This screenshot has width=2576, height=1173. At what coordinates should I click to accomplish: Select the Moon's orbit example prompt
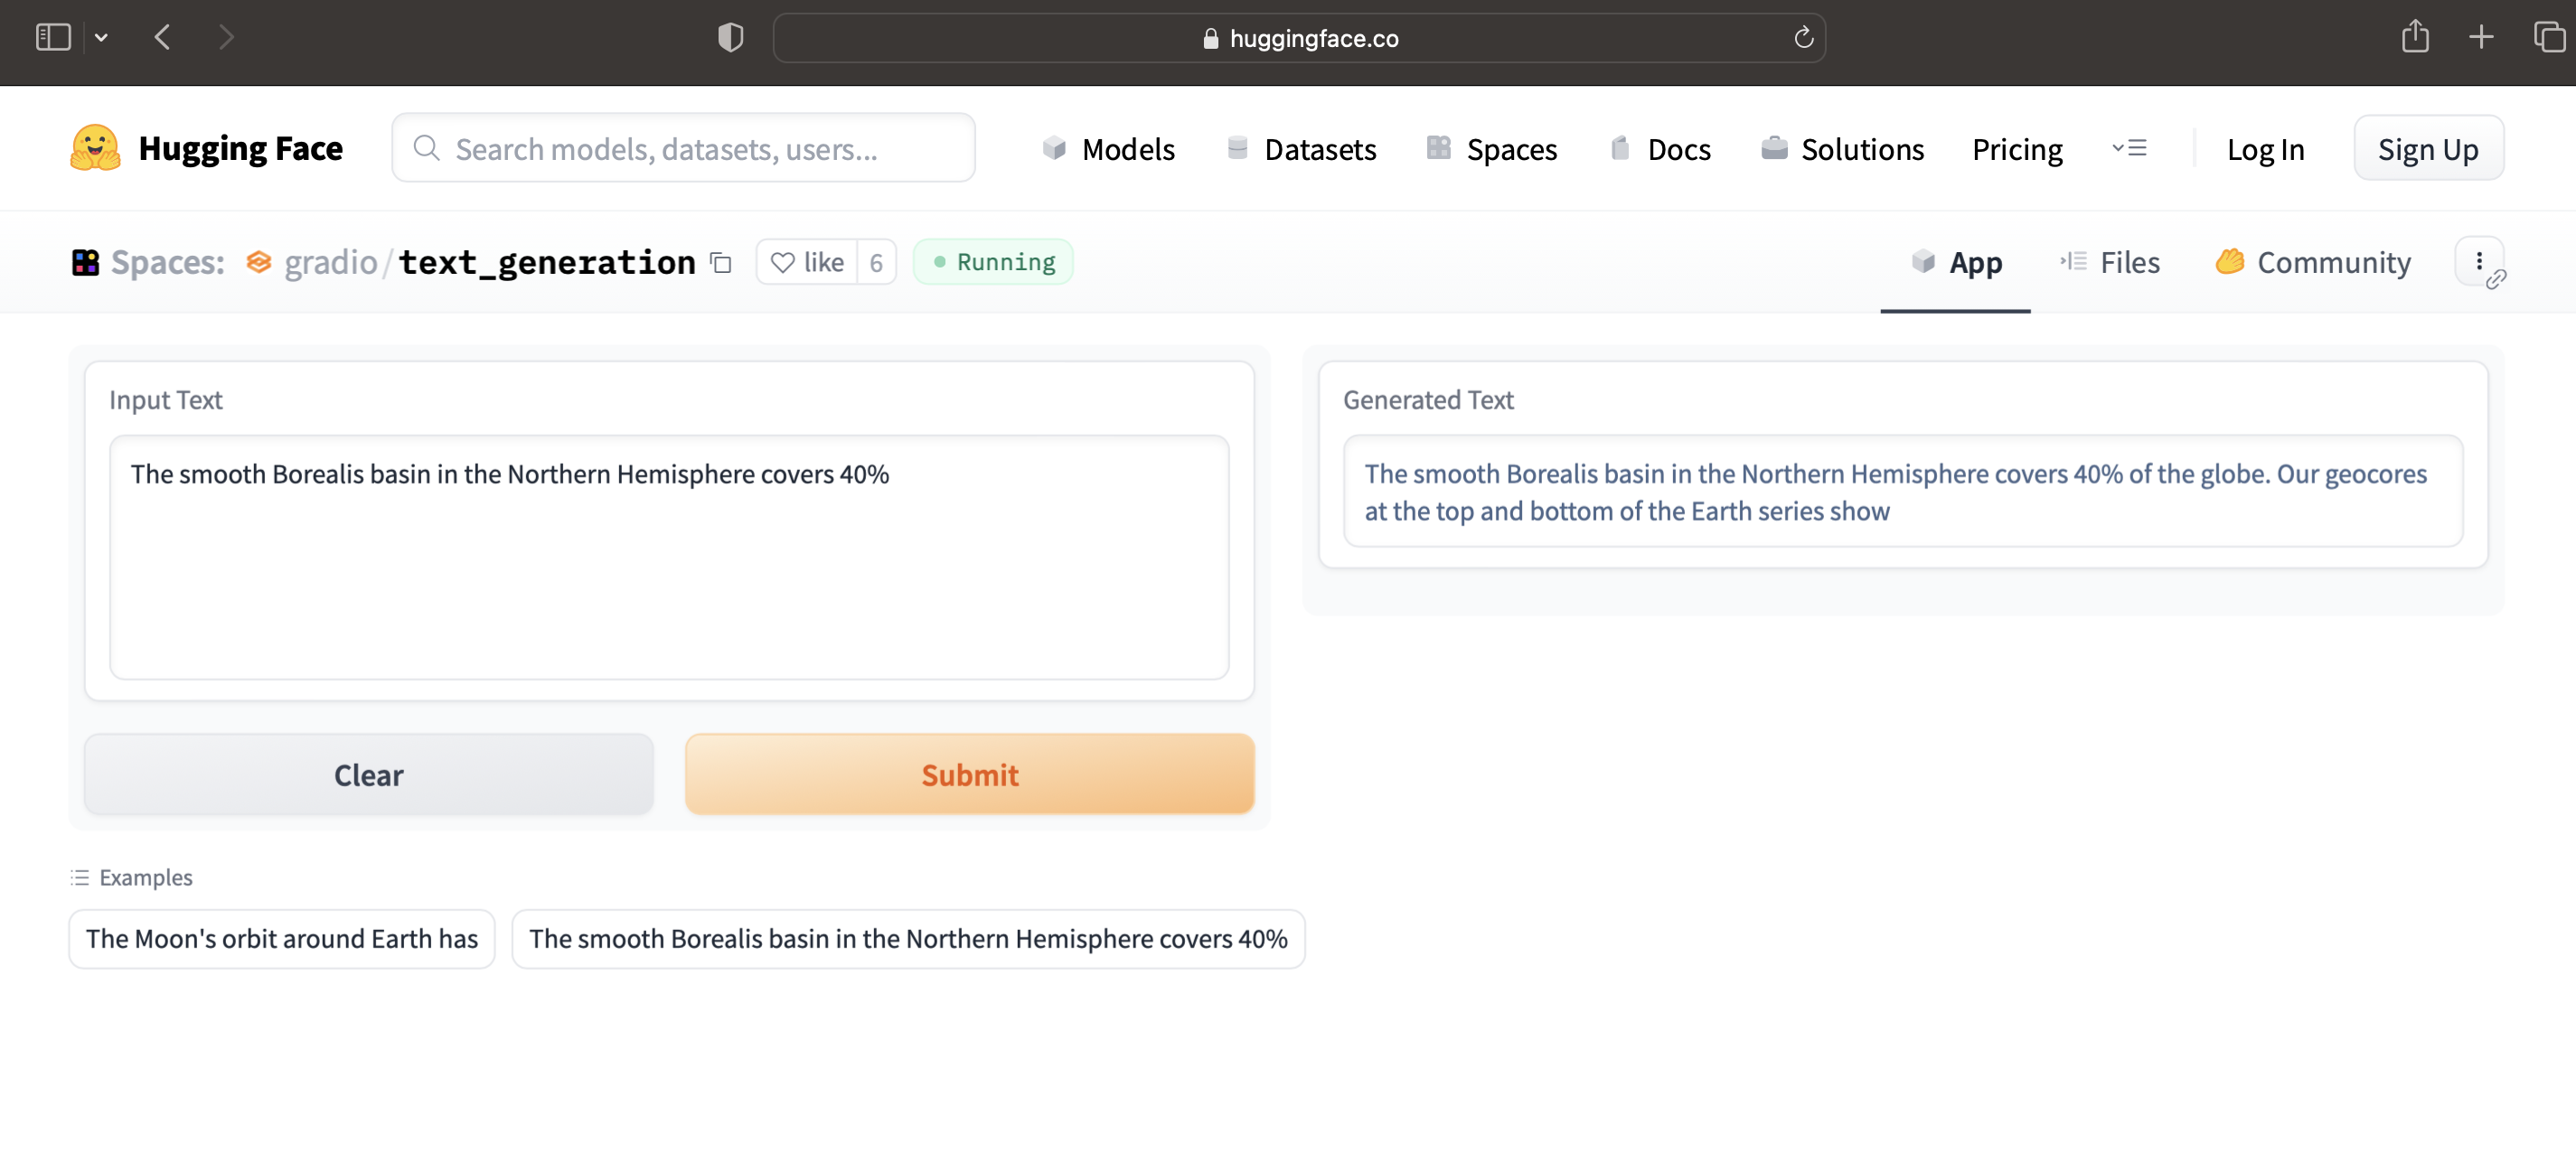281,938
